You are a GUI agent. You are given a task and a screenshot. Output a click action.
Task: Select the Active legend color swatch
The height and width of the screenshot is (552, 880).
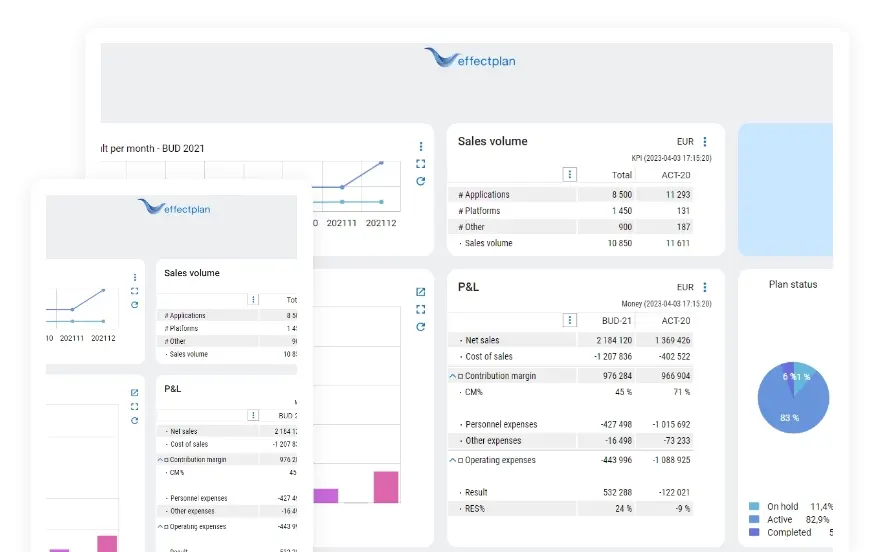click(754, 519)
